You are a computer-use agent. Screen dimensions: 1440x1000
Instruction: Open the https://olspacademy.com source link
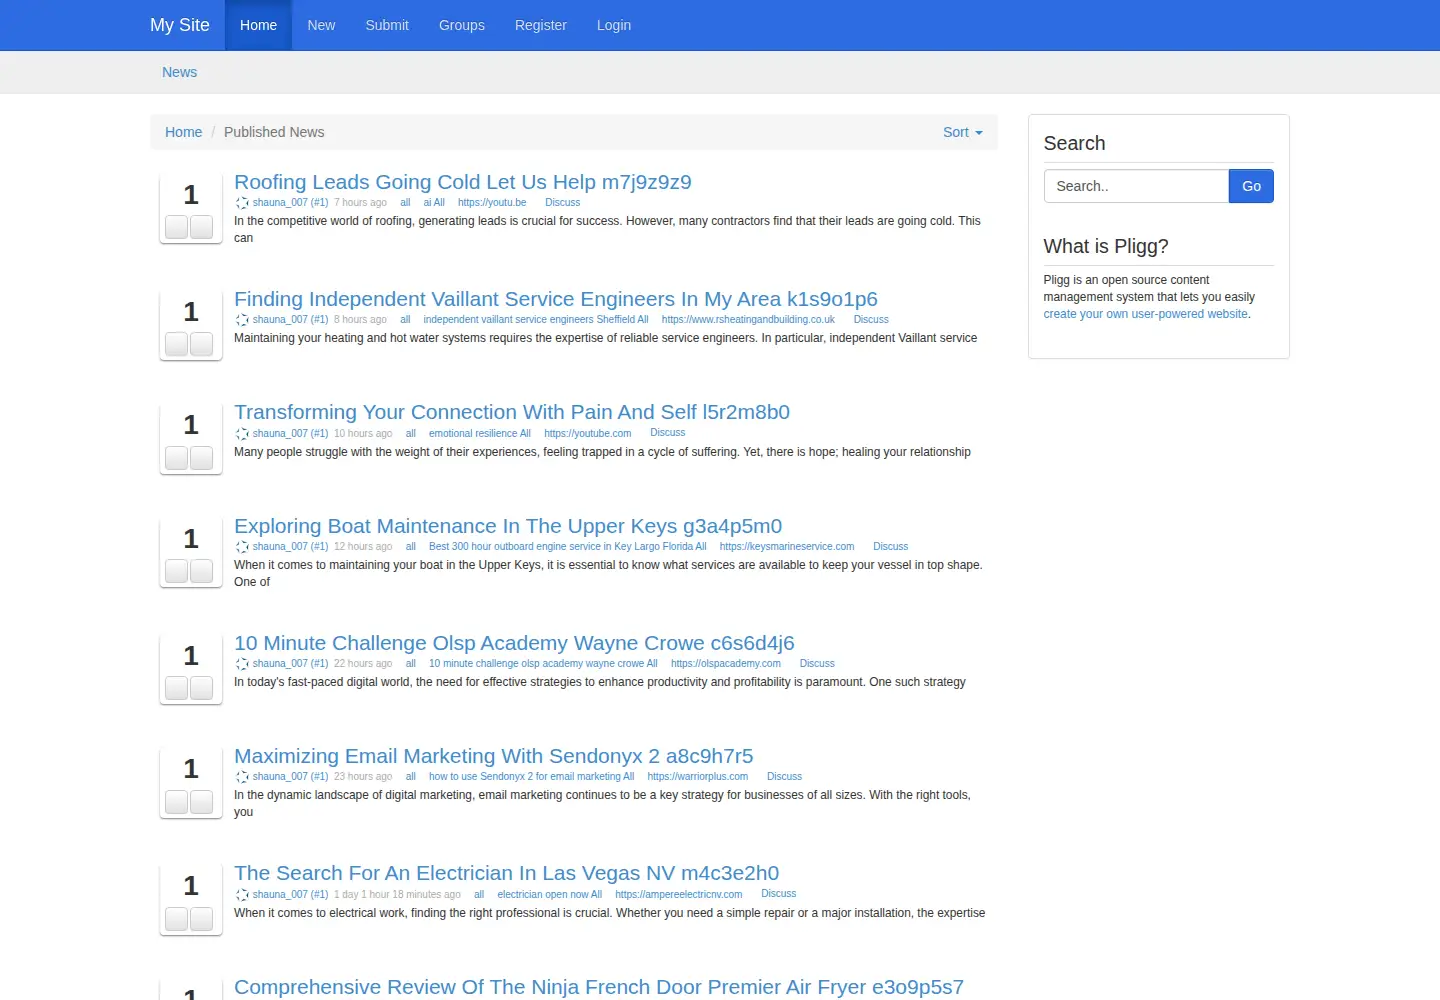point(726,664)
